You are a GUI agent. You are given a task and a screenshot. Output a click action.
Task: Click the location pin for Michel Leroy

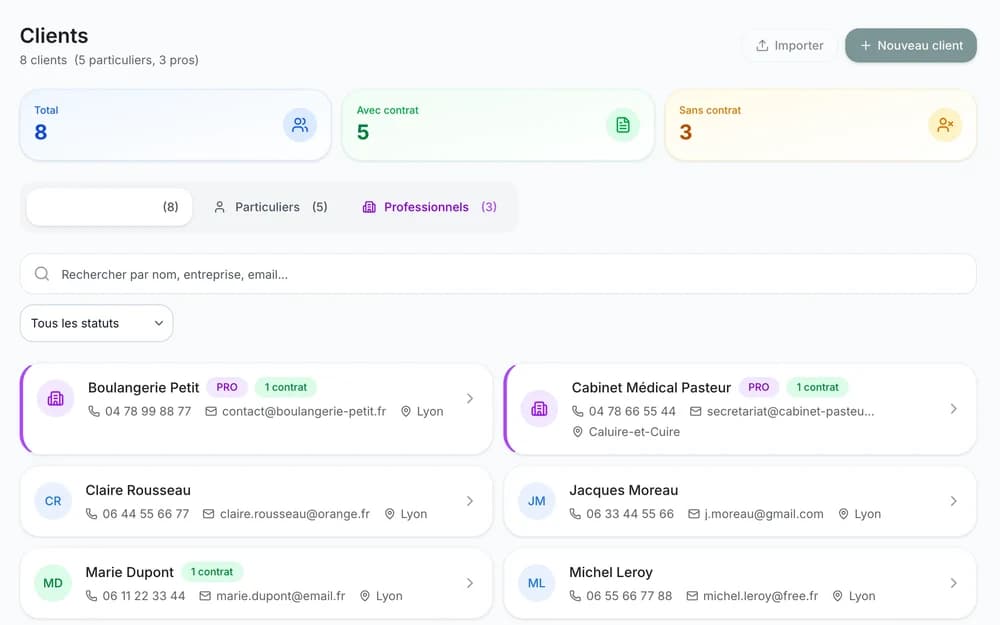tap(837, 596)
